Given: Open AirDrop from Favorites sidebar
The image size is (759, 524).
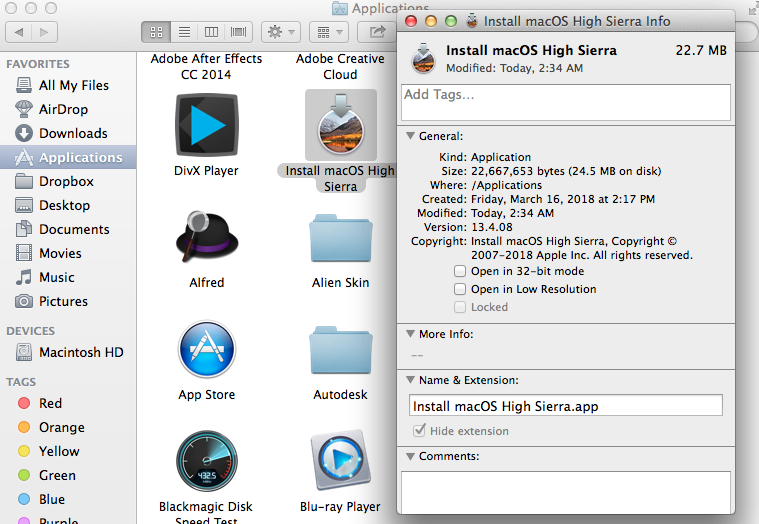Looking at the screenshot, I should coord(64,109).
